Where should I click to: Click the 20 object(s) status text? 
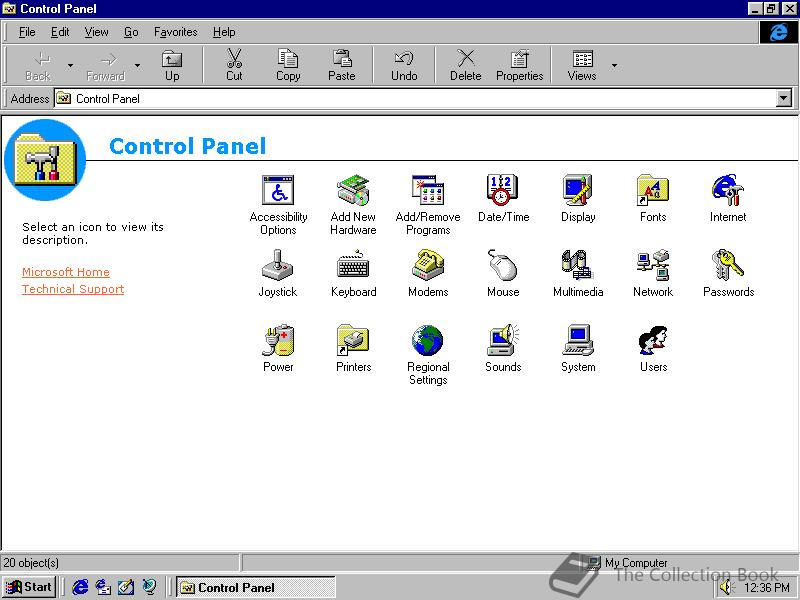tap(31, 563)
